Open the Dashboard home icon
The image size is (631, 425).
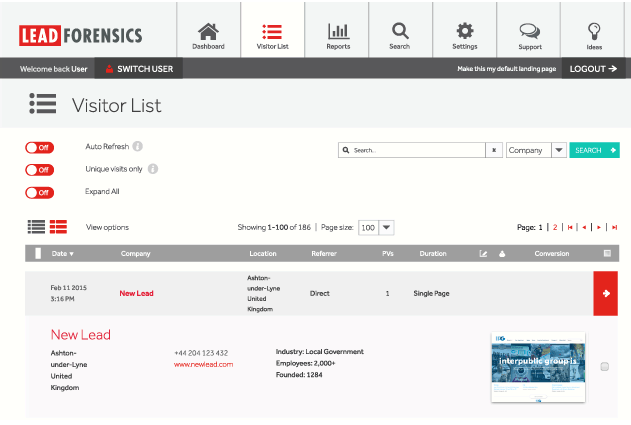(x=208, y=35)
